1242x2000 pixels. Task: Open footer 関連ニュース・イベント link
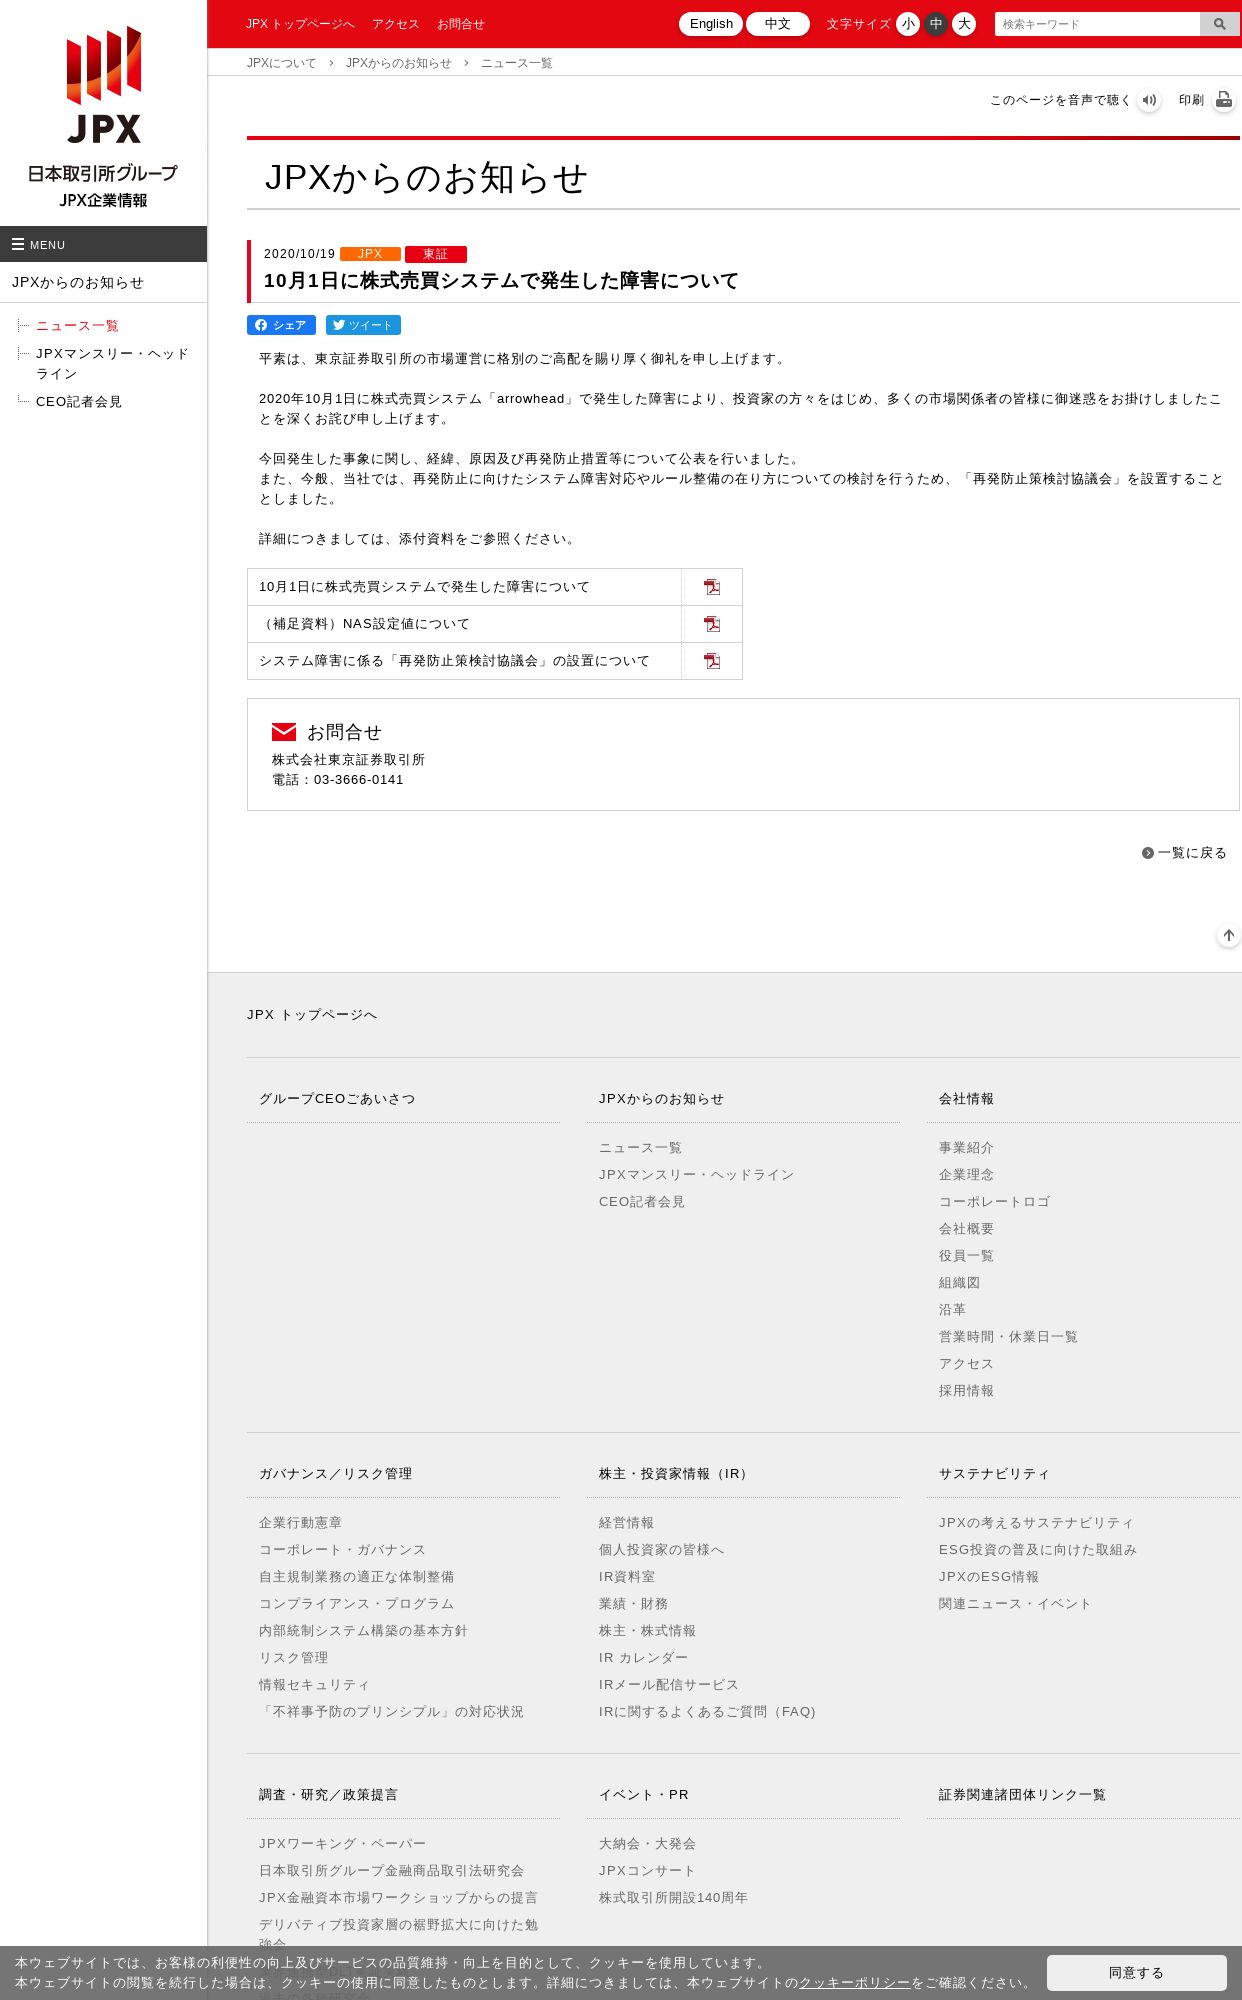pyautogui.click(x=1015, y=1604)
